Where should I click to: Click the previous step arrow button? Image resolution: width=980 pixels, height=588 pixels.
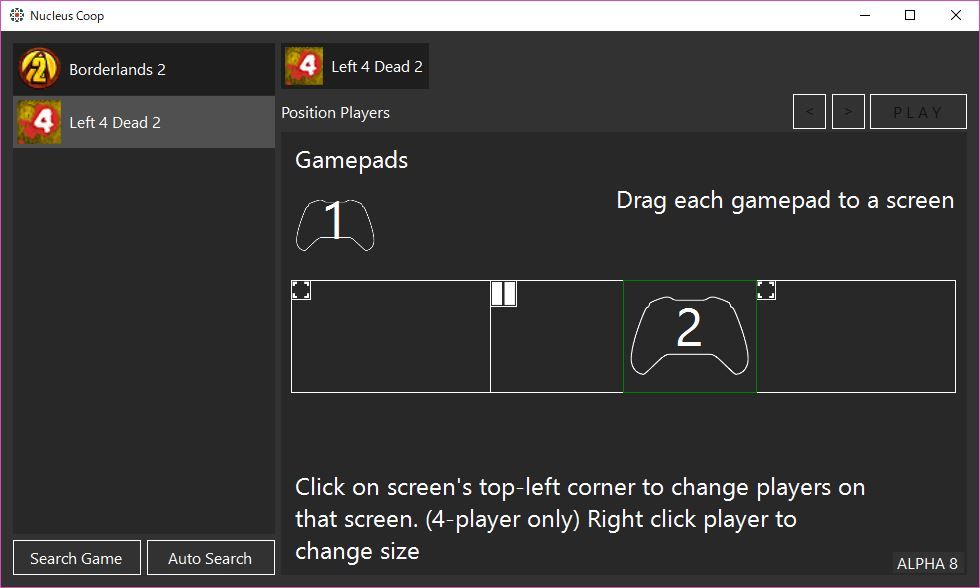coord(809,112)
